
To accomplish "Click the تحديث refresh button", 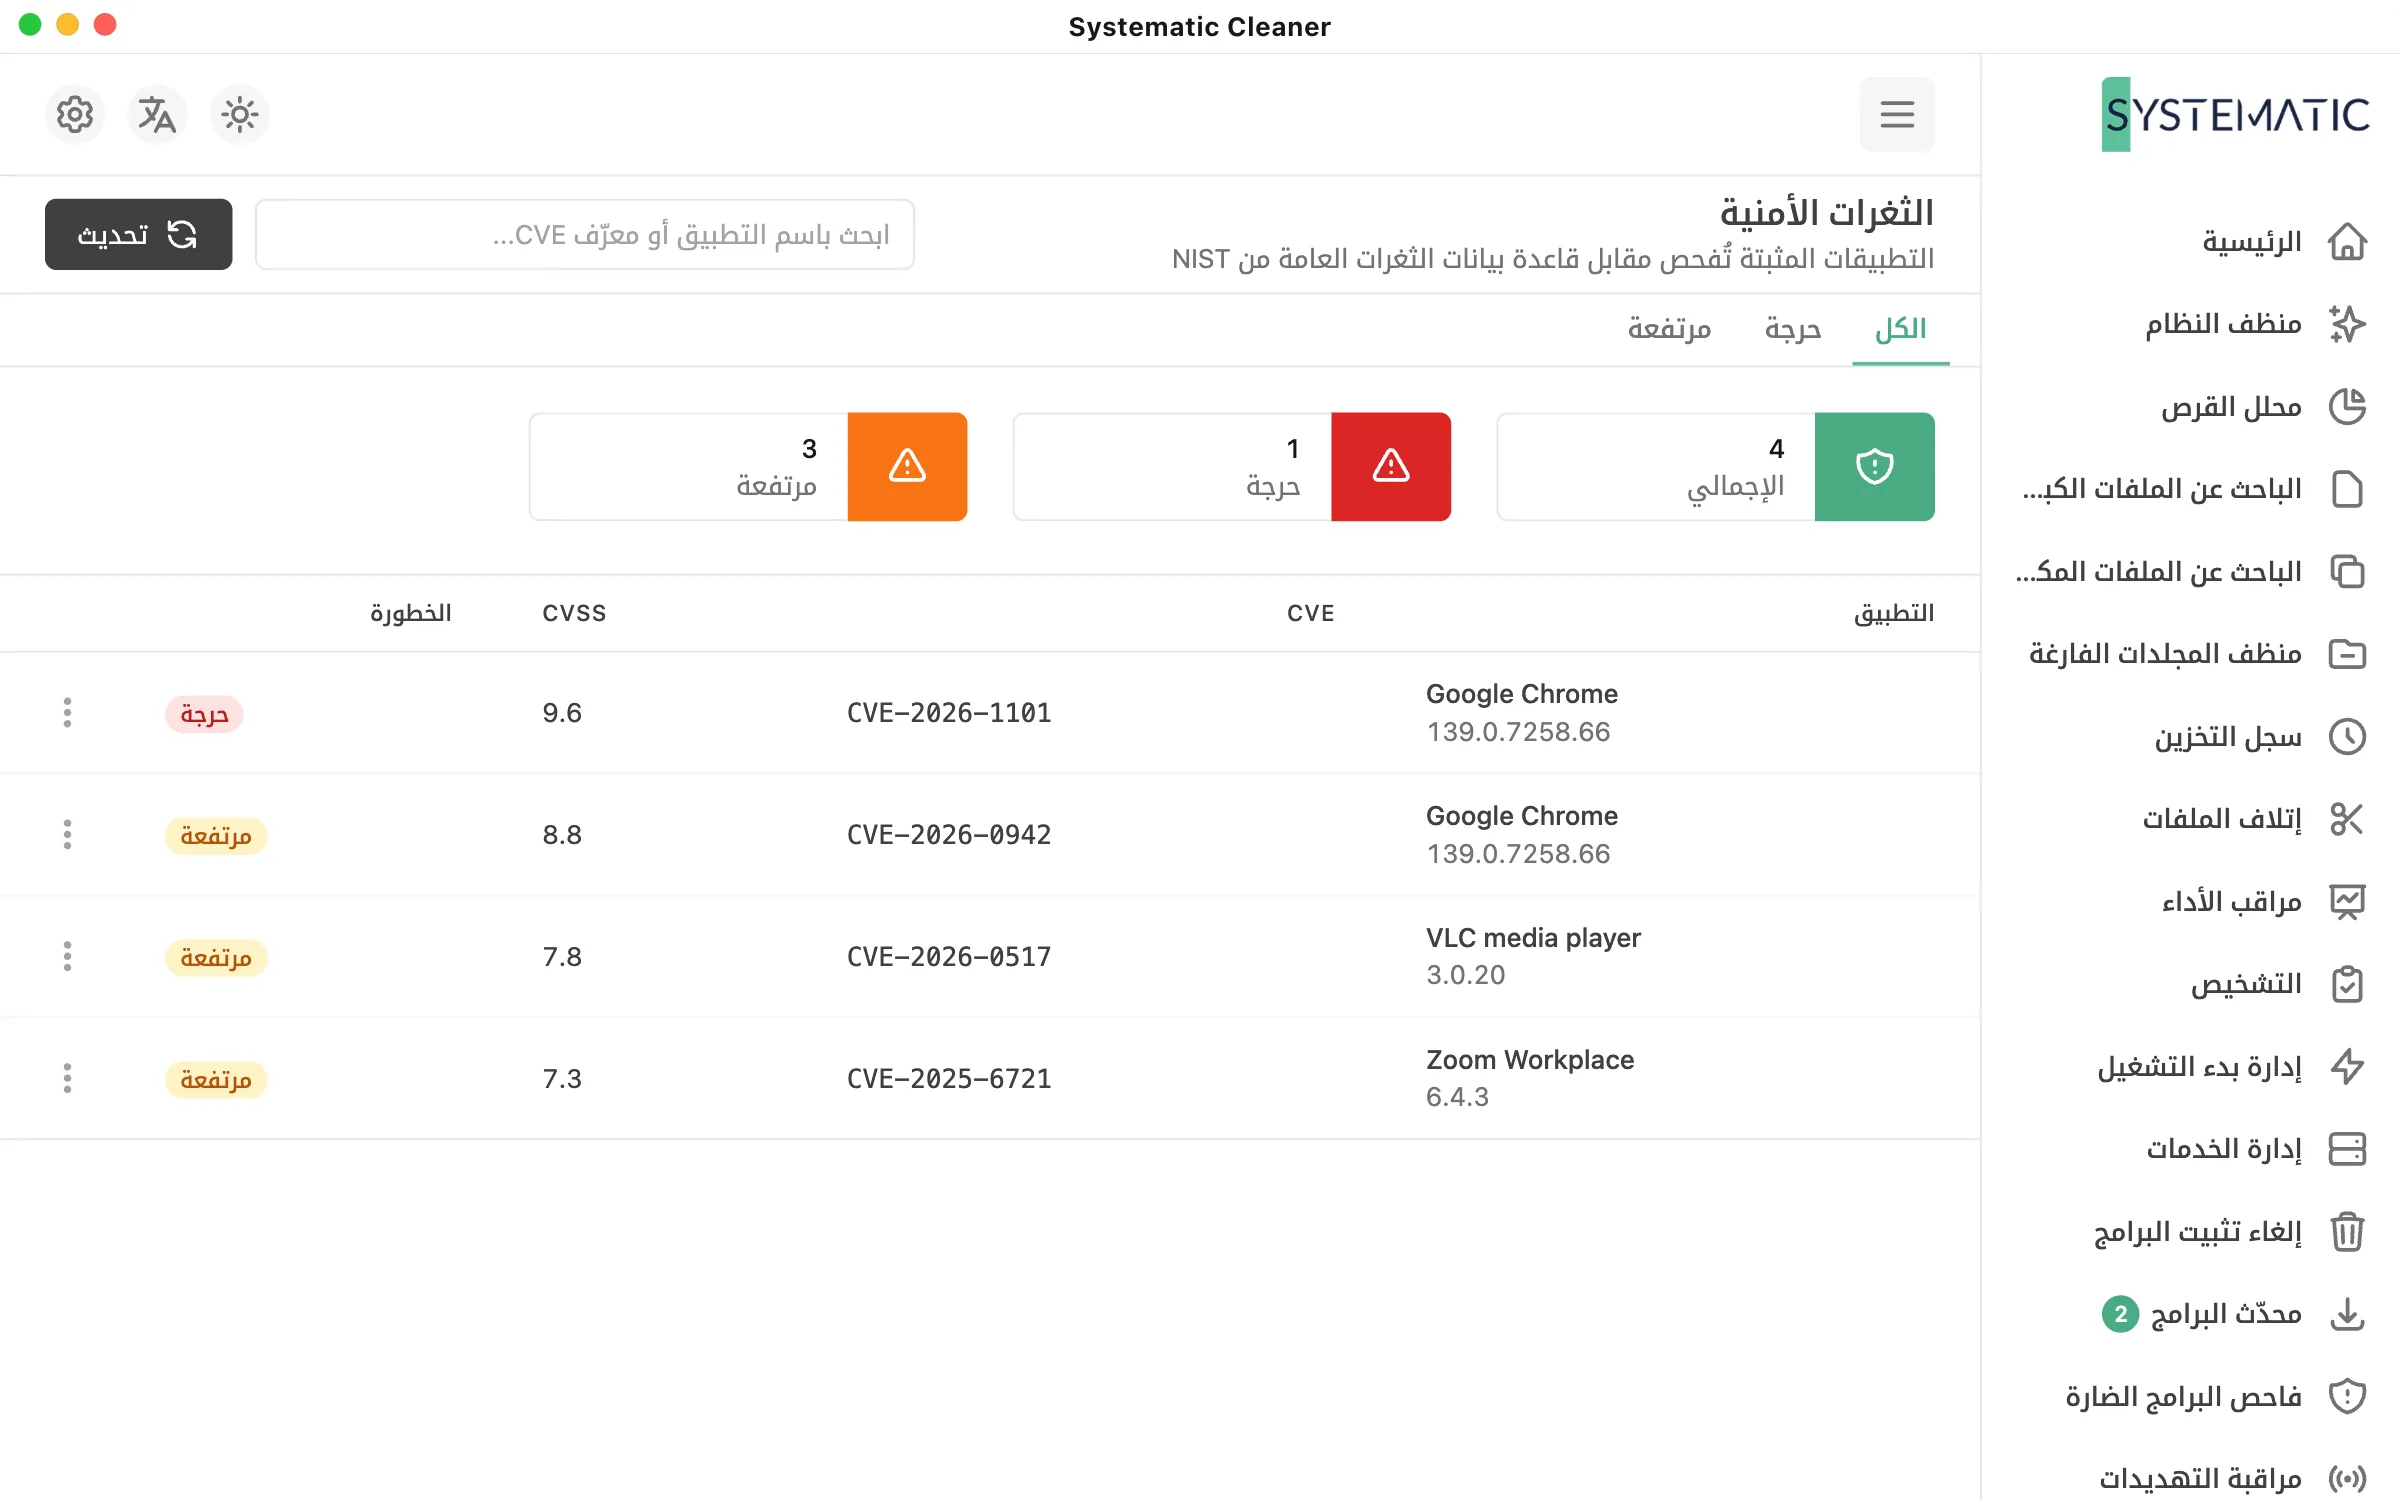I will click(x=138, y=234).
